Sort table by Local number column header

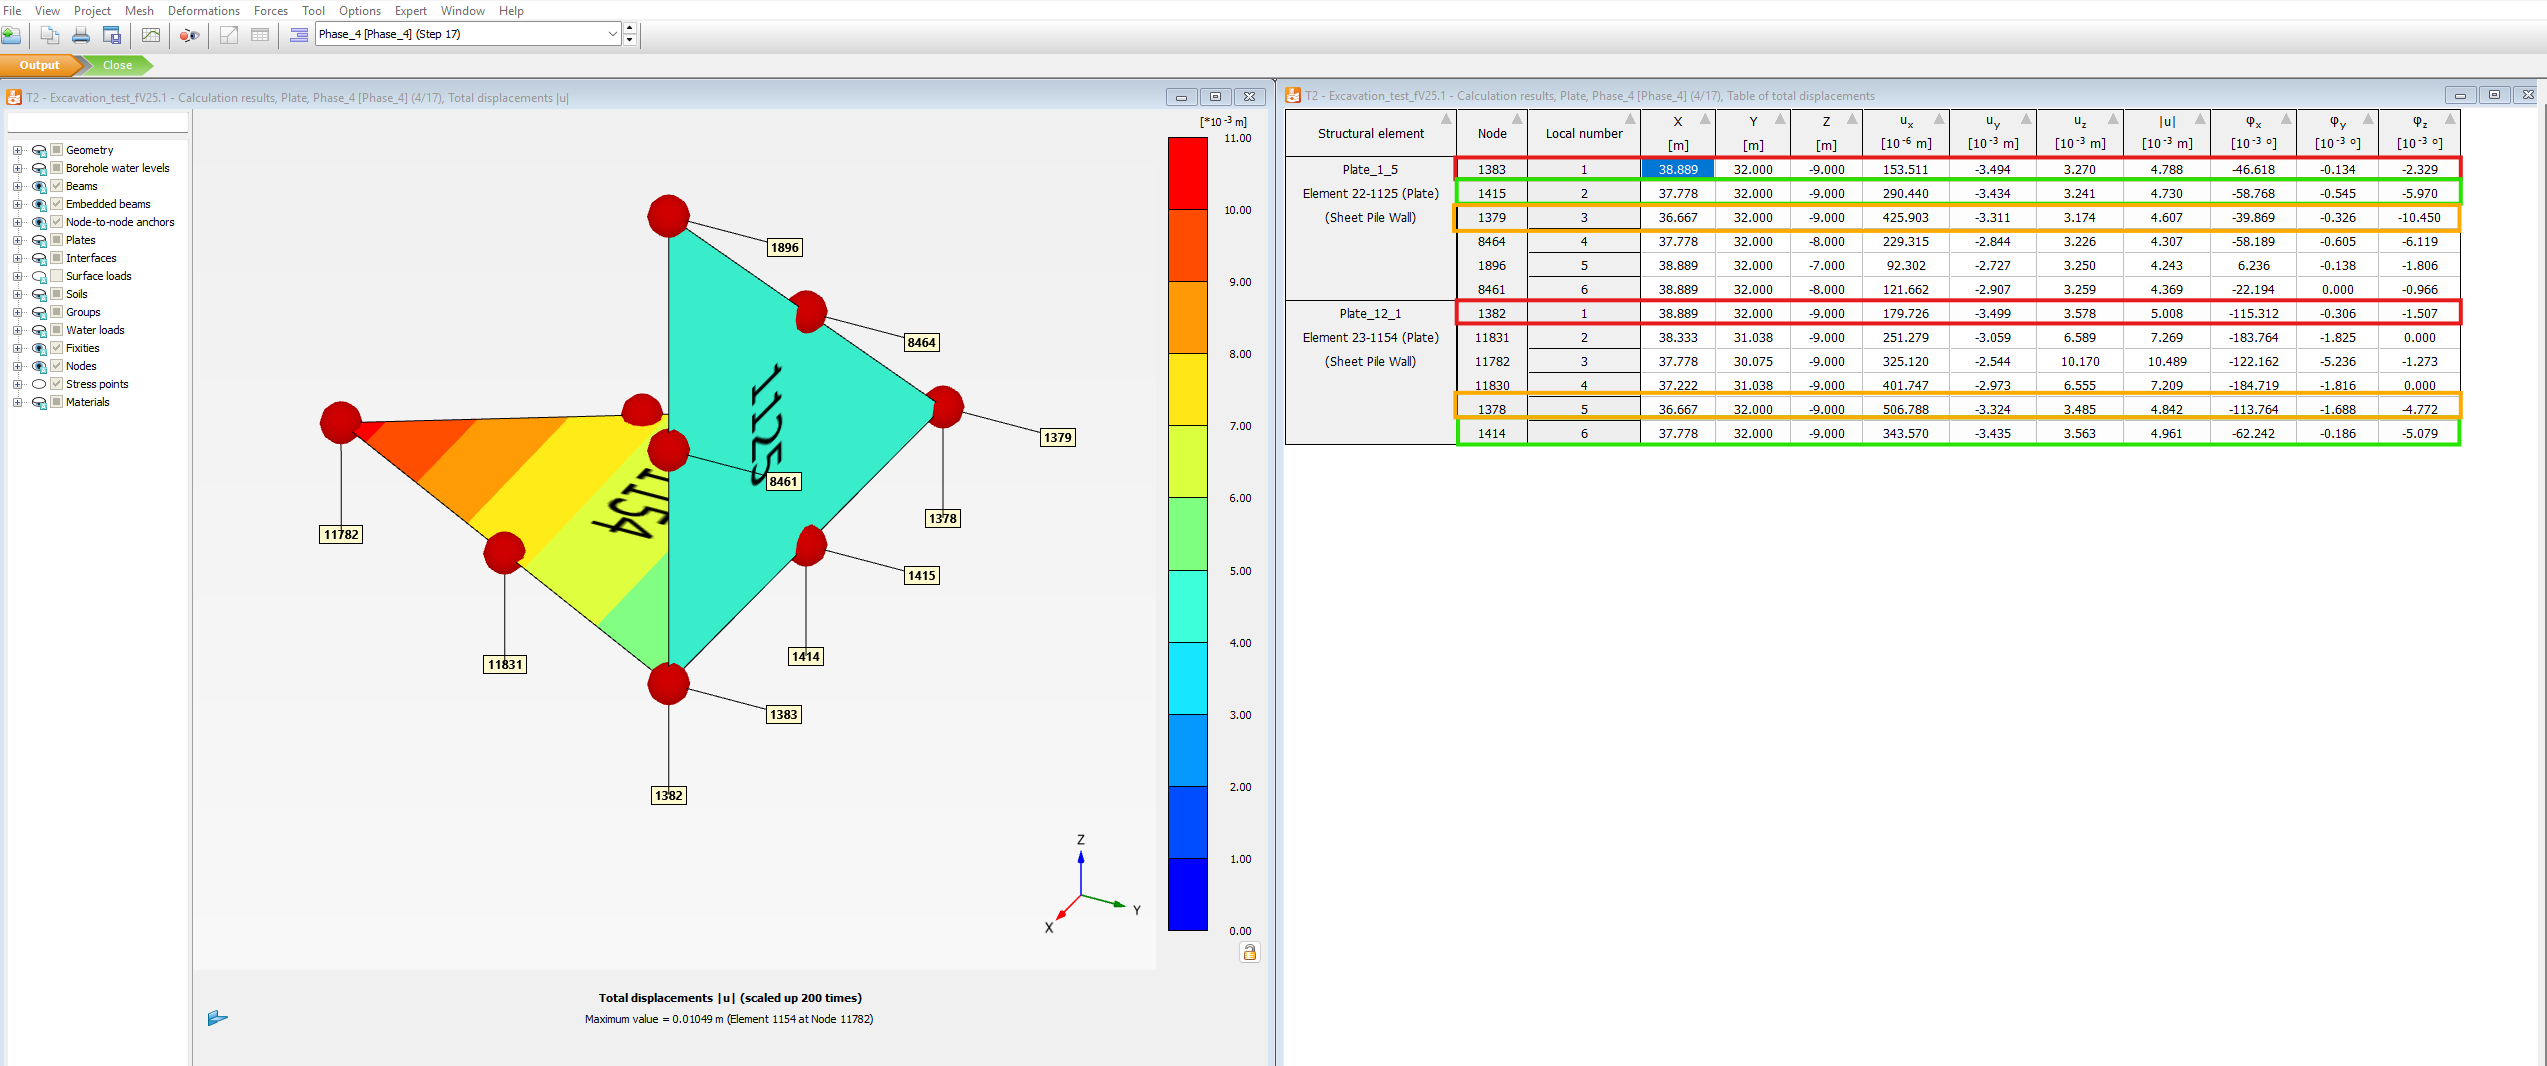pyautogui.click(x=1584, y=133)
